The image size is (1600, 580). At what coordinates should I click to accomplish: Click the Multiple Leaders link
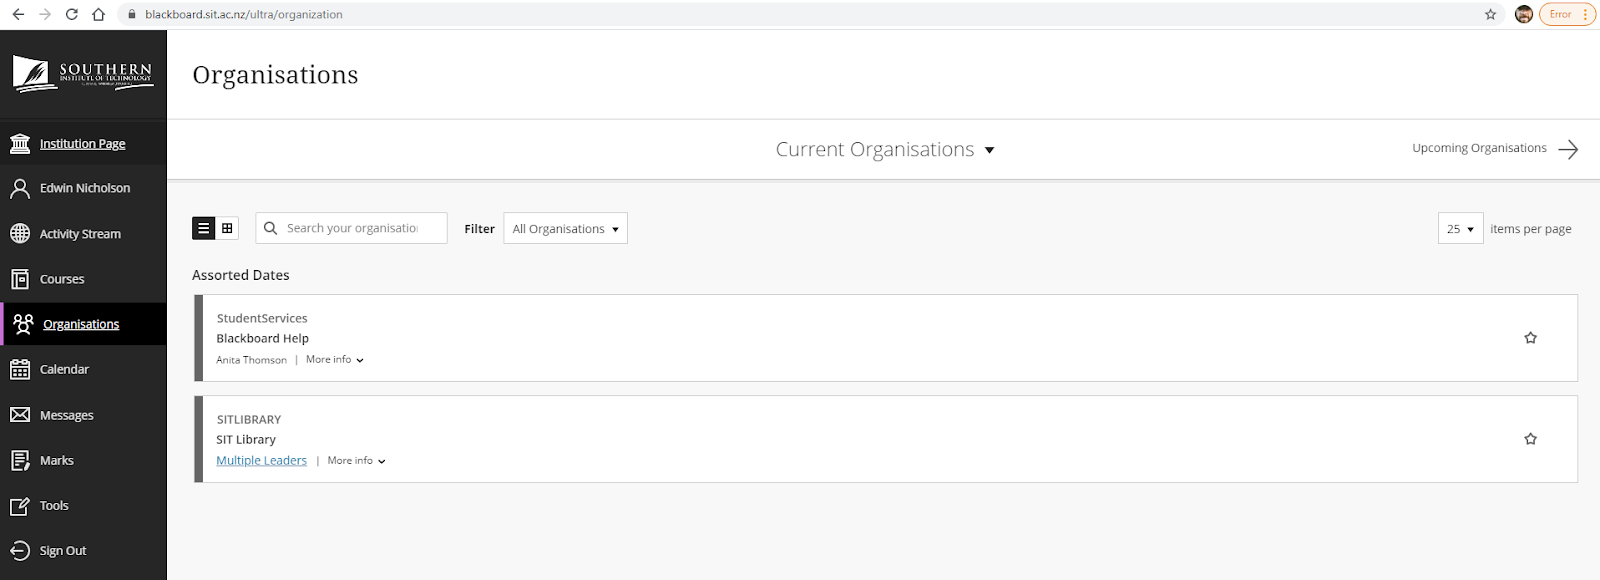pyautogui.click(x=262, y=460)
